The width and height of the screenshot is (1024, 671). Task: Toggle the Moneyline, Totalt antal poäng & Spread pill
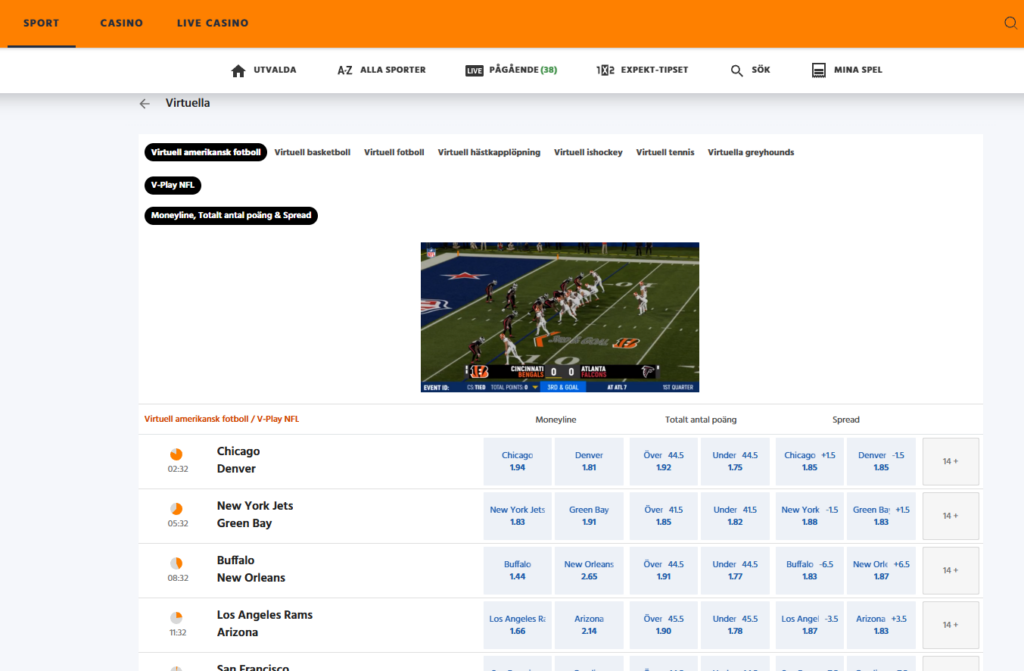click(x=231, y=215)
